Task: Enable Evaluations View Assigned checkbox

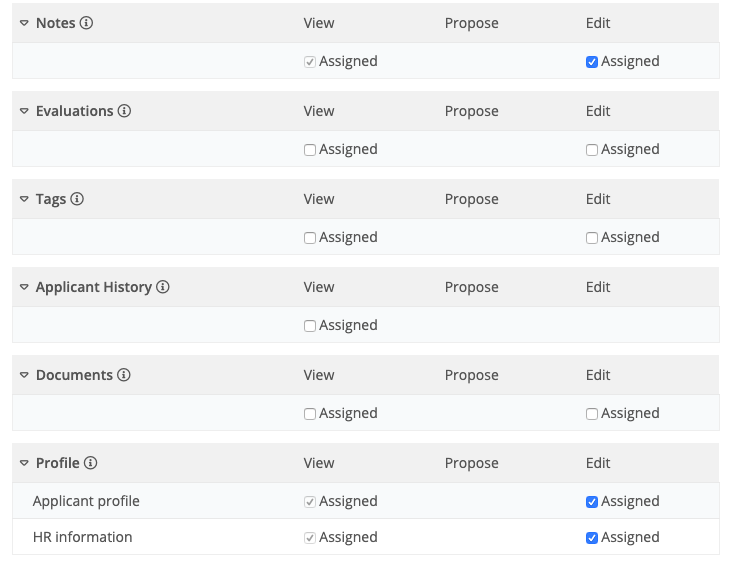Action: [310, 150]
